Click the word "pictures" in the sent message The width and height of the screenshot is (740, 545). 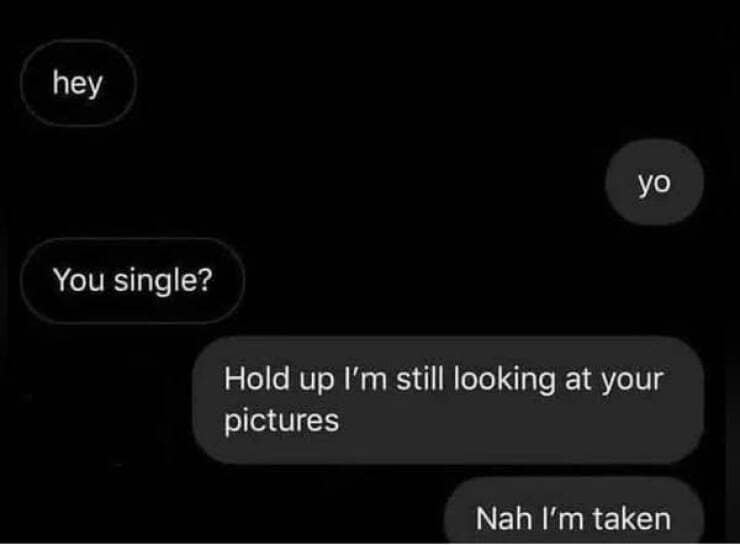click(x=282, y=421)
